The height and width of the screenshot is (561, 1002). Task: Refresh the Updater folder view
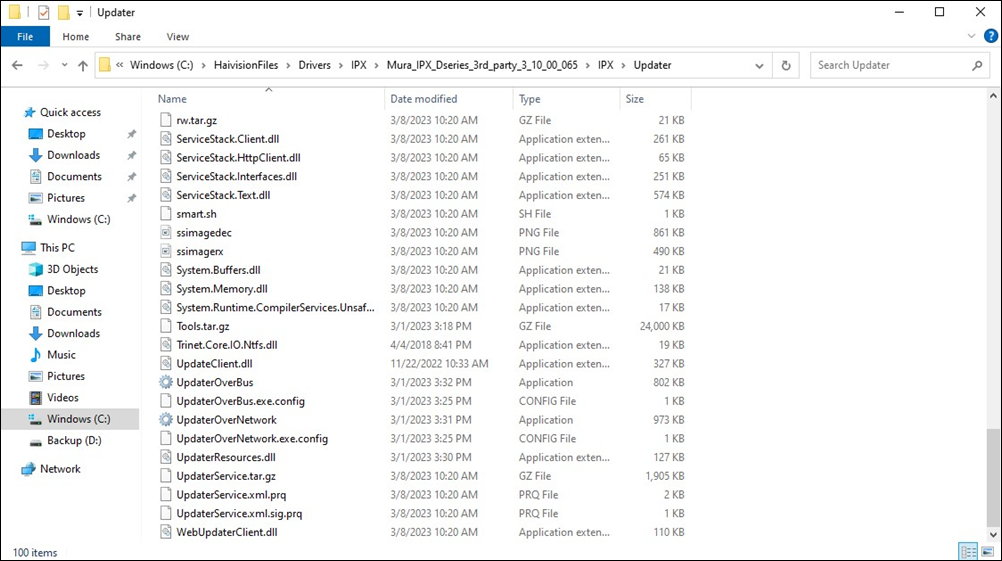(x=786, y=65)
